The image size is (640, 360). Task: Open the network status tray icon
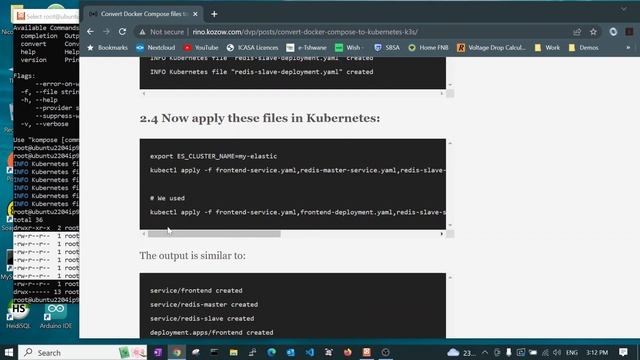point(545,352)
